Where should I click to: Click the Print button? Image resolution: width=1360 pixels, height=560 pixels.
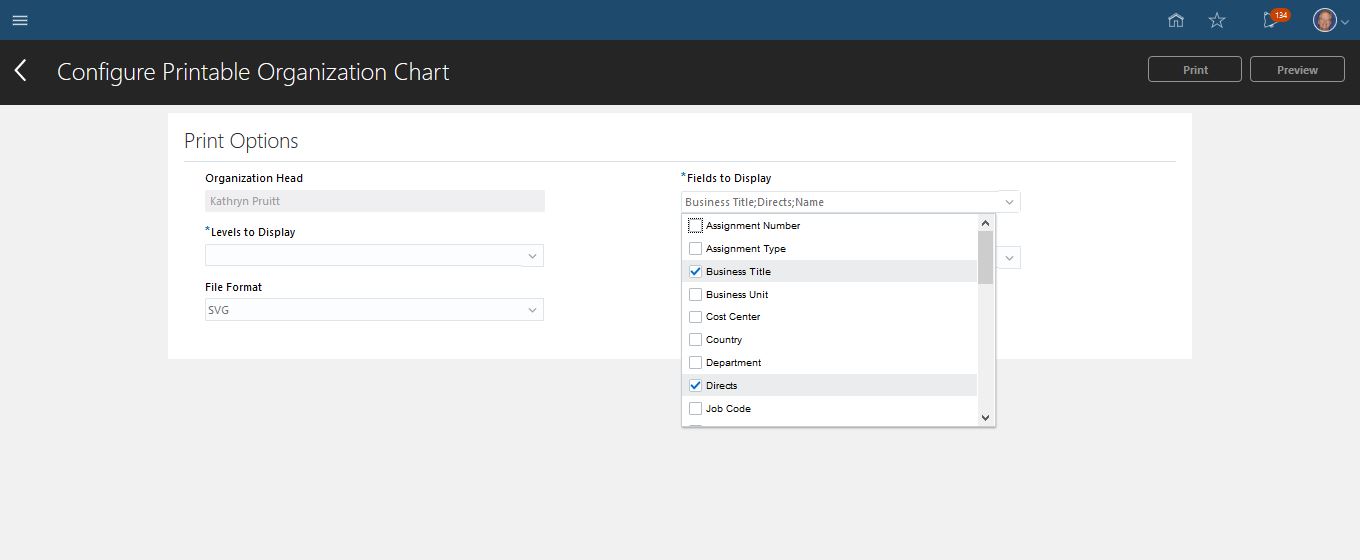[x=1195, y=70]
